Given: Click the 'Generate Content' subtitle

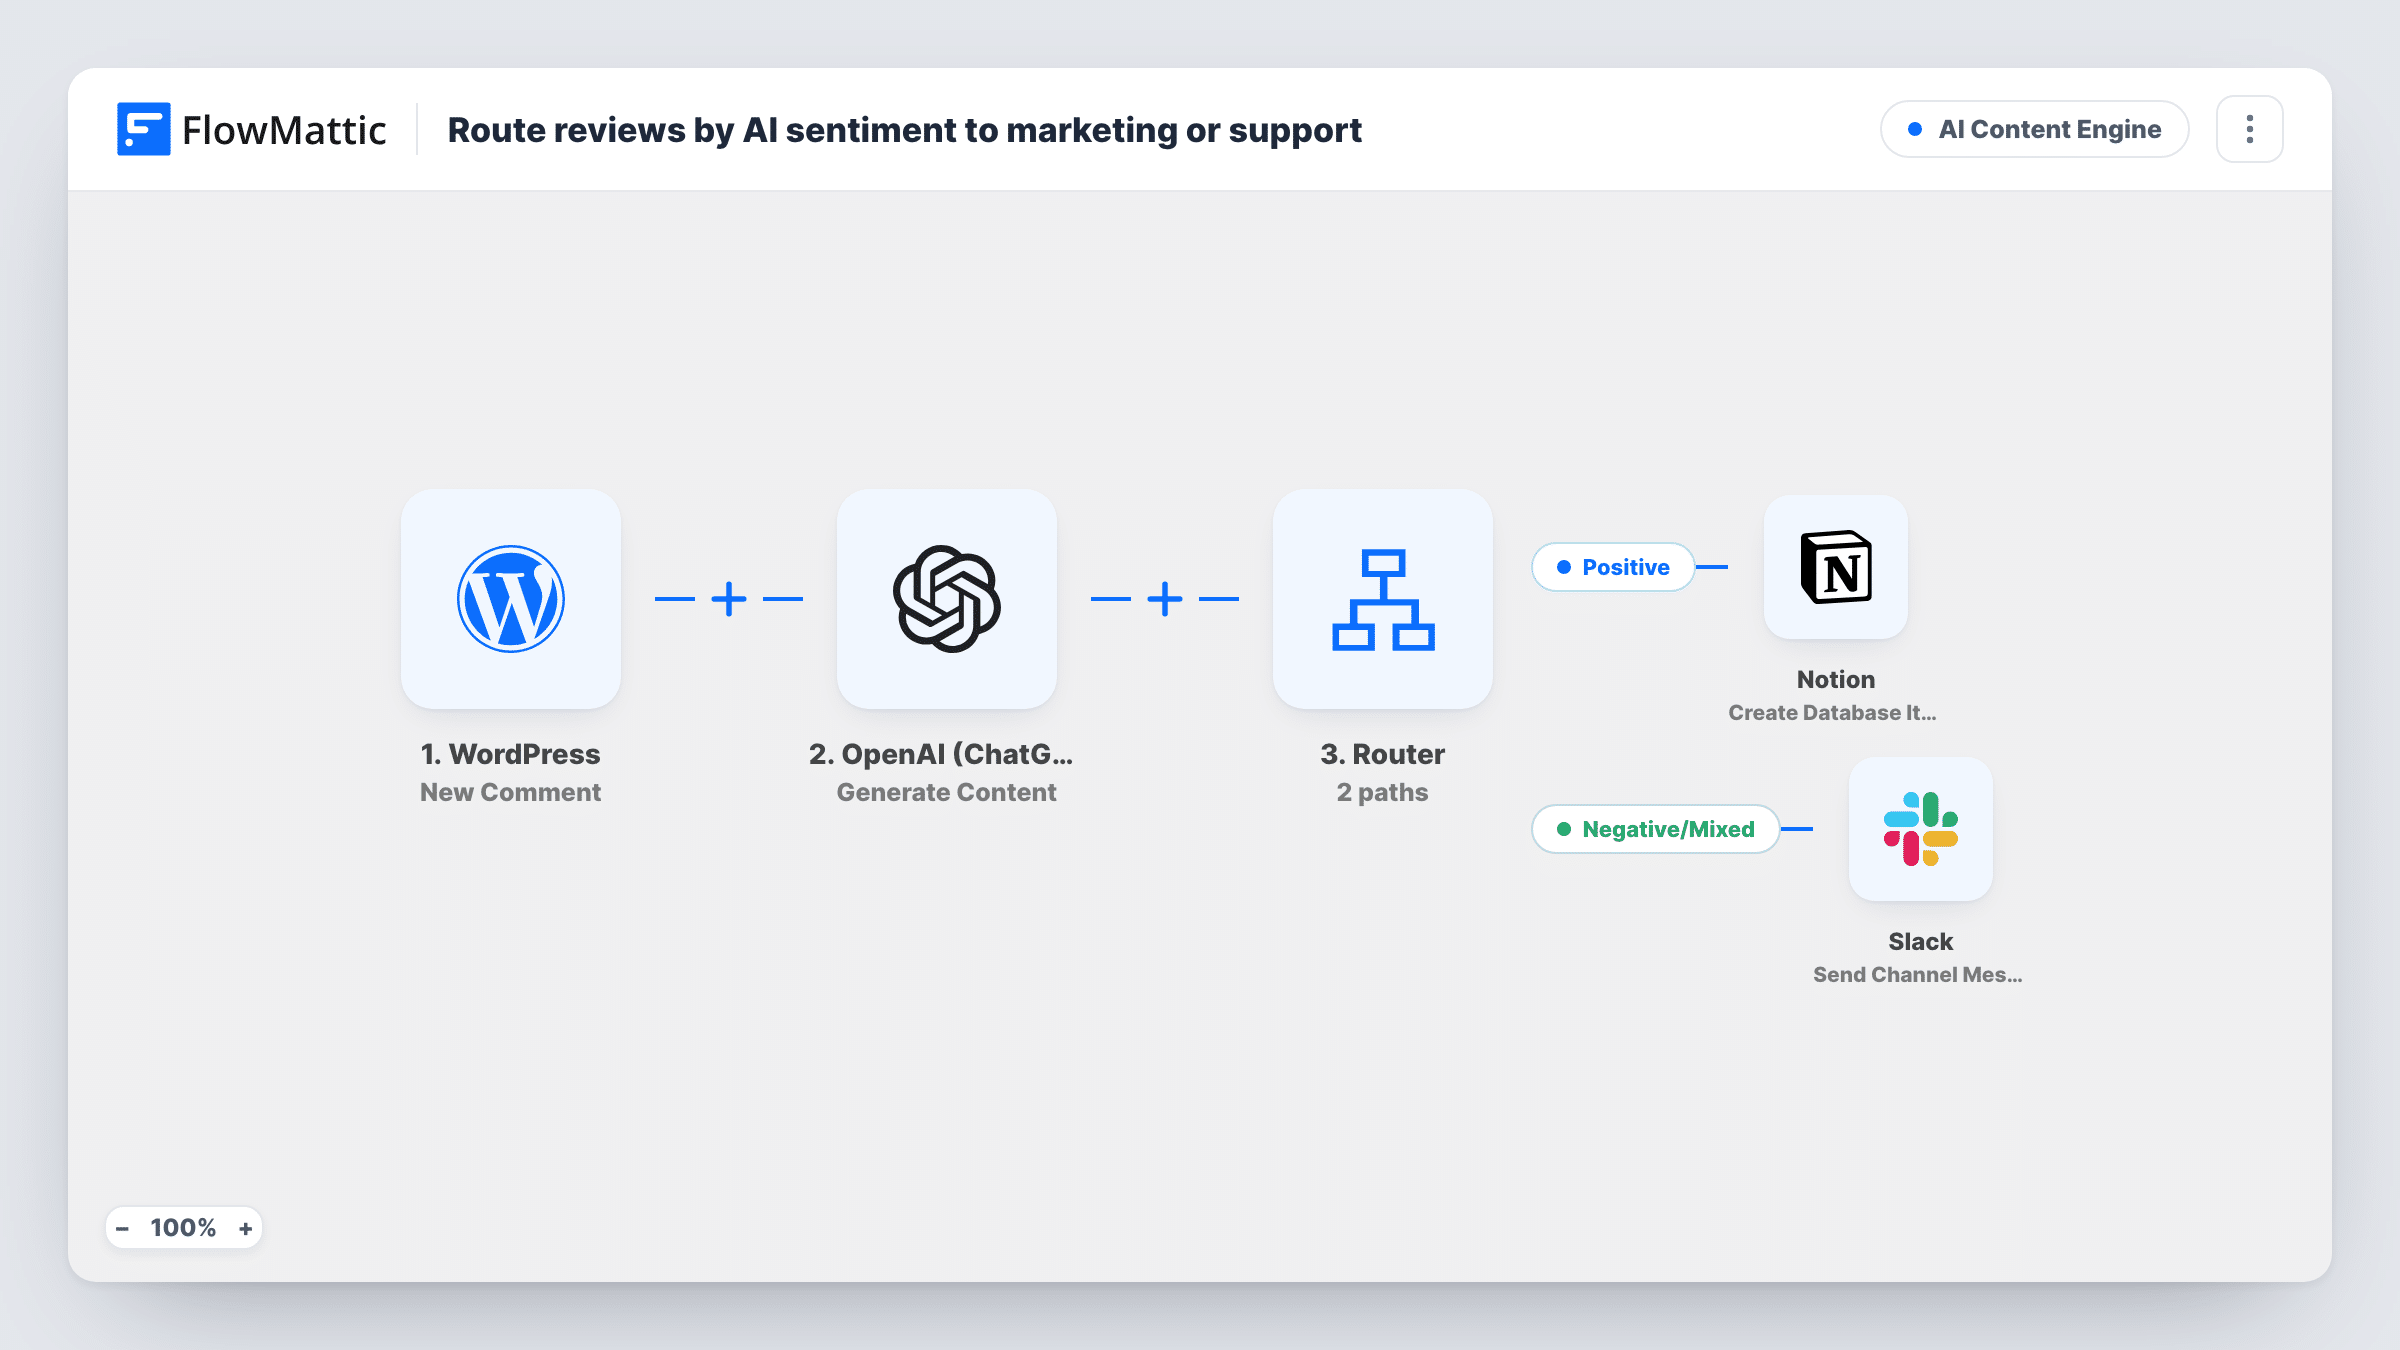Looking at the screenshot, I should click(x=946, y=792).
